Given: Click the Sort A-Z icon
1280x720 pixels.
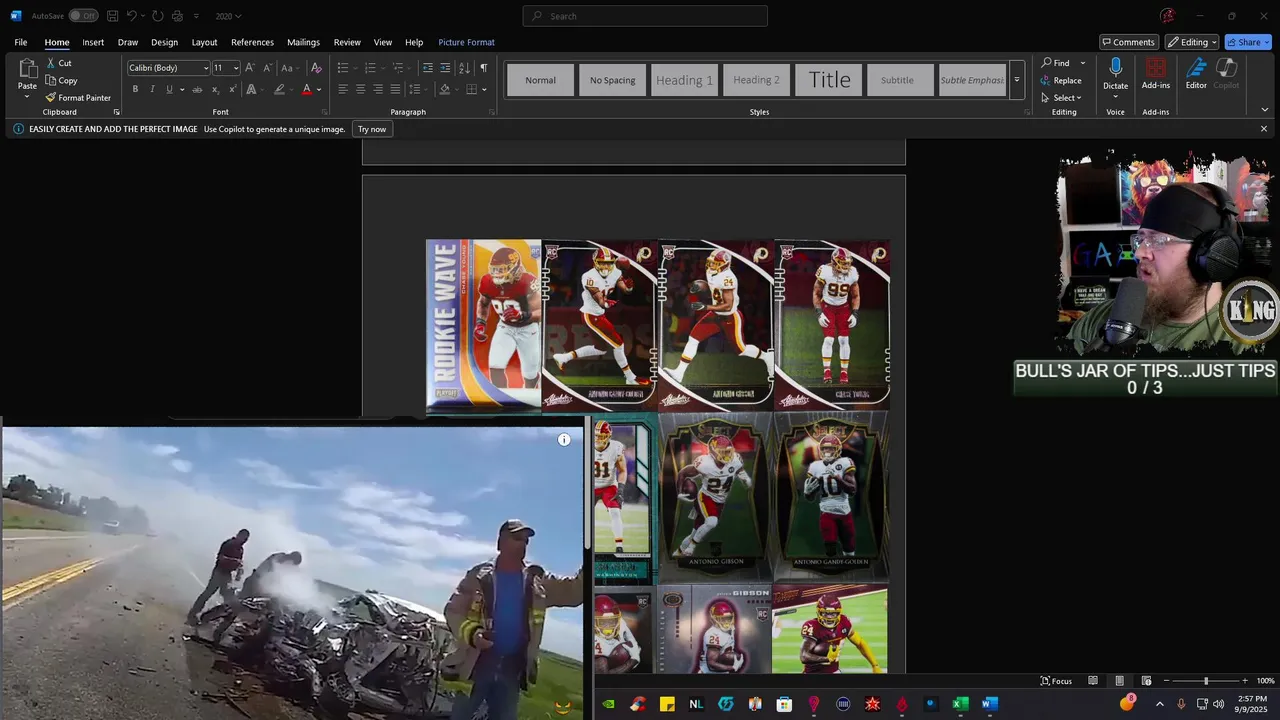Looking at the screenshot, I should [464, 68].
